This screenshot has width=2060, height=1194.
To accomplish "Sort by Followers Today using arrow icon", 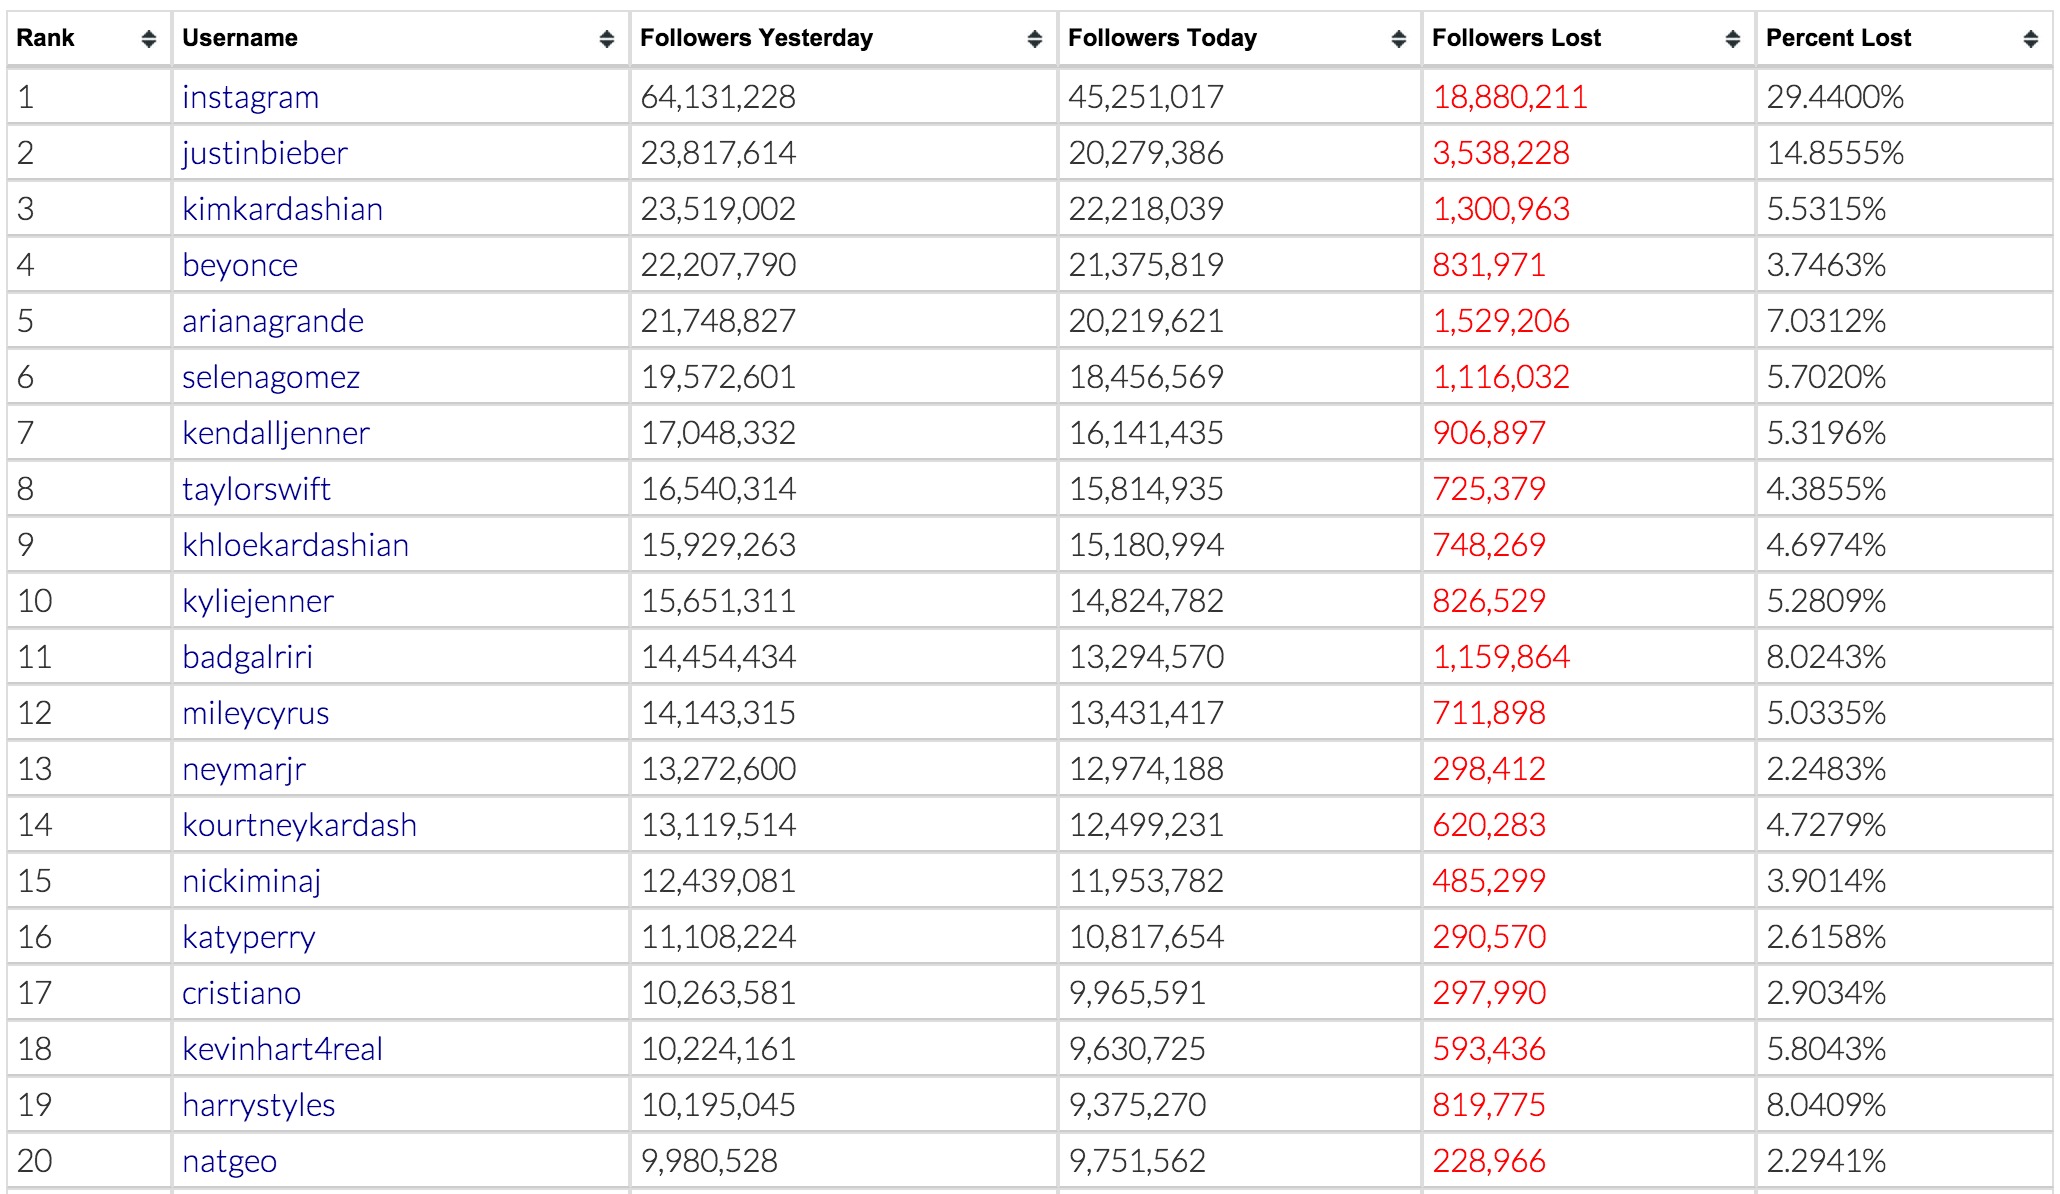I will 1398,39.
